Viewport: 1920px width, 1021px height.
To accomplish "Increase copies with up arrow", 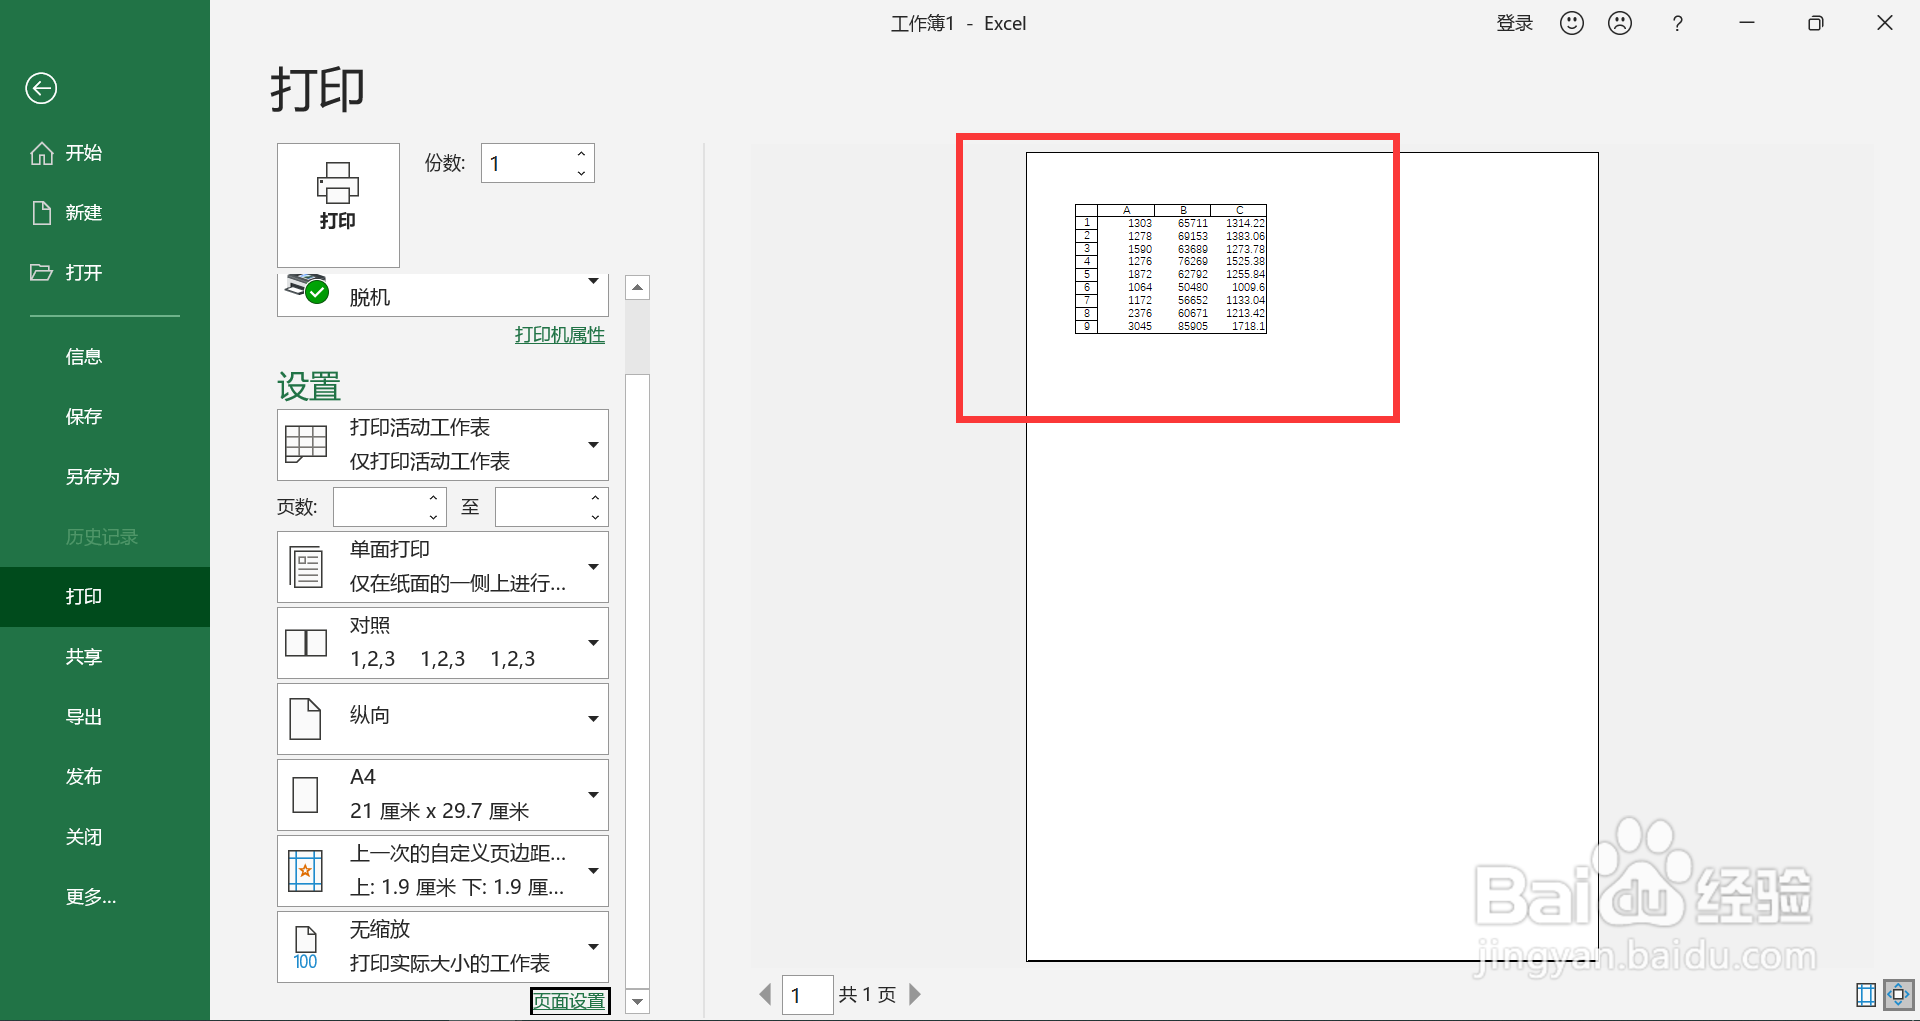I will pyautogui.click(x=581, y=154).
